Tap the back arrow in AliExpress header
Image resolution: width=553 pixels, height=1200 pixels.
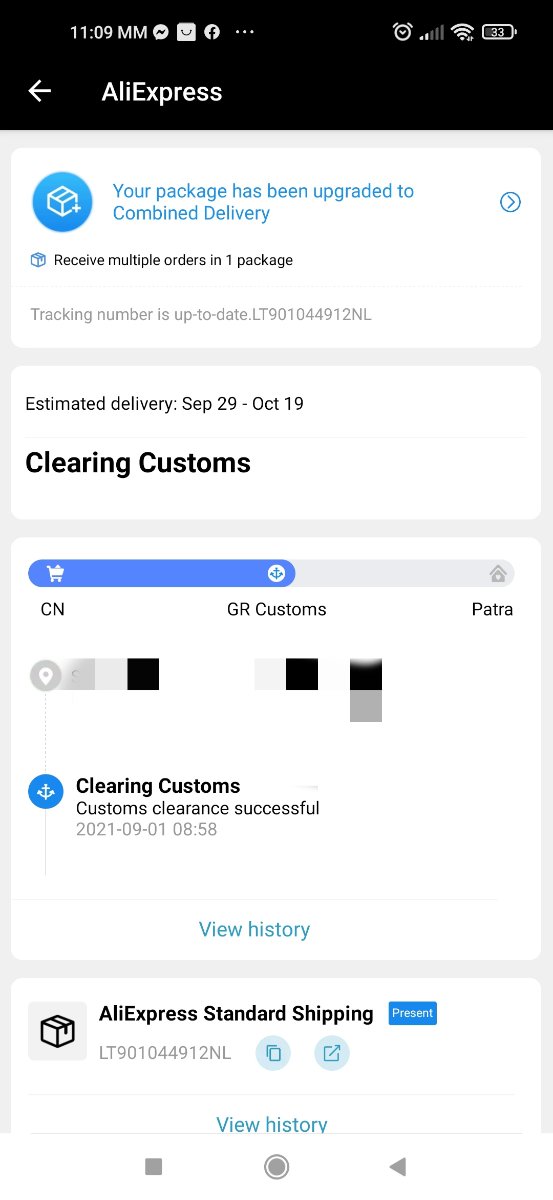(x=40, y=91)
